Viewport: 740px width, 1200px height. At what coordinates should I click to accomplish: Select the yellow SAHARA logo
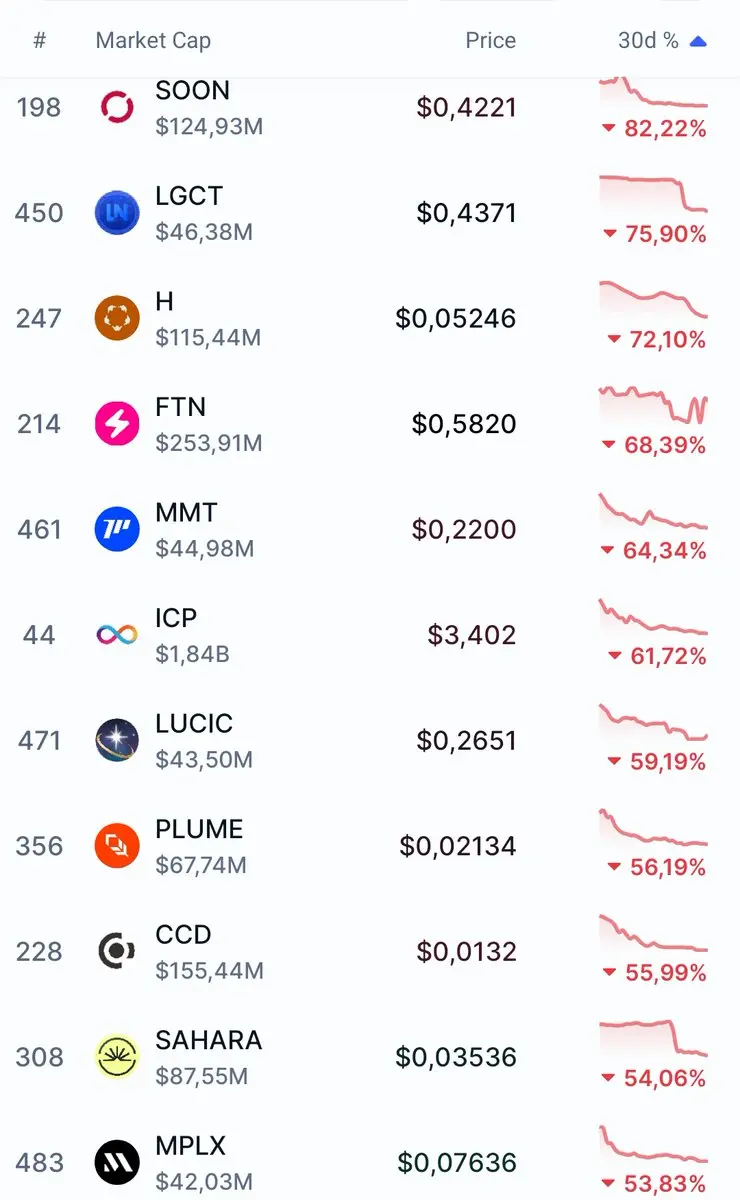tap(117, 1057)
